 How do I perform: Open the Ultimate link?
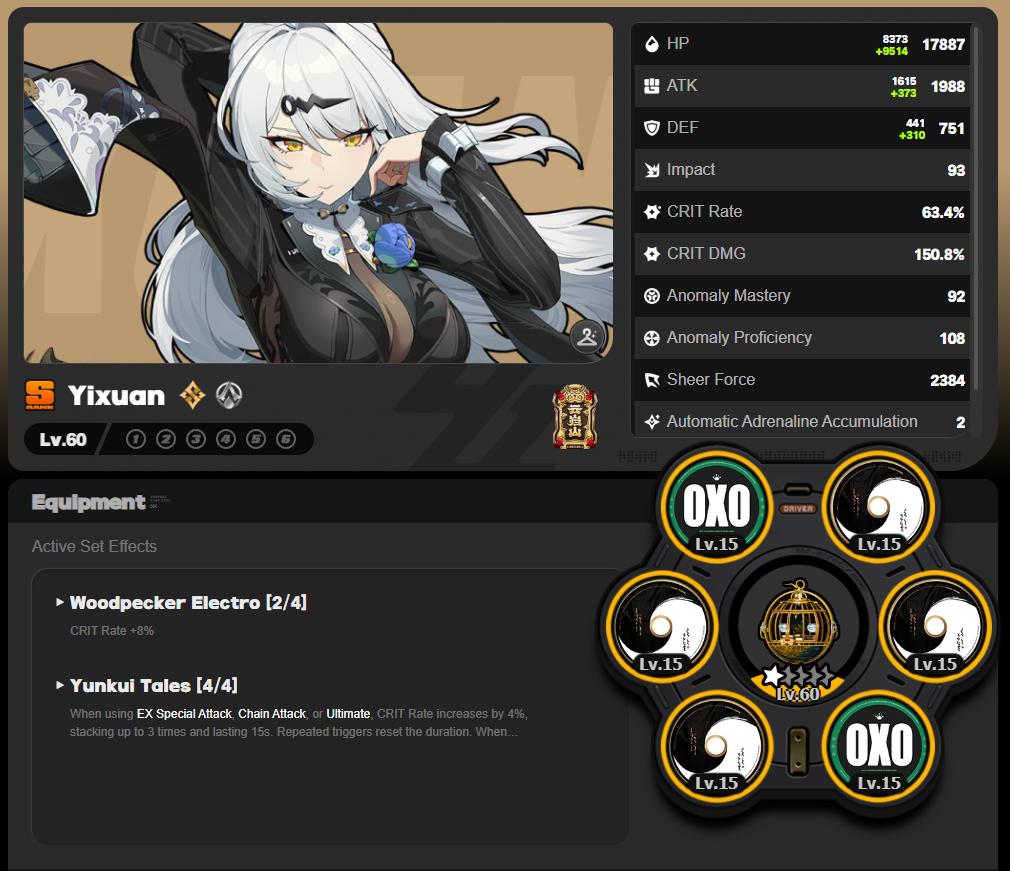(x=348, y=714)
